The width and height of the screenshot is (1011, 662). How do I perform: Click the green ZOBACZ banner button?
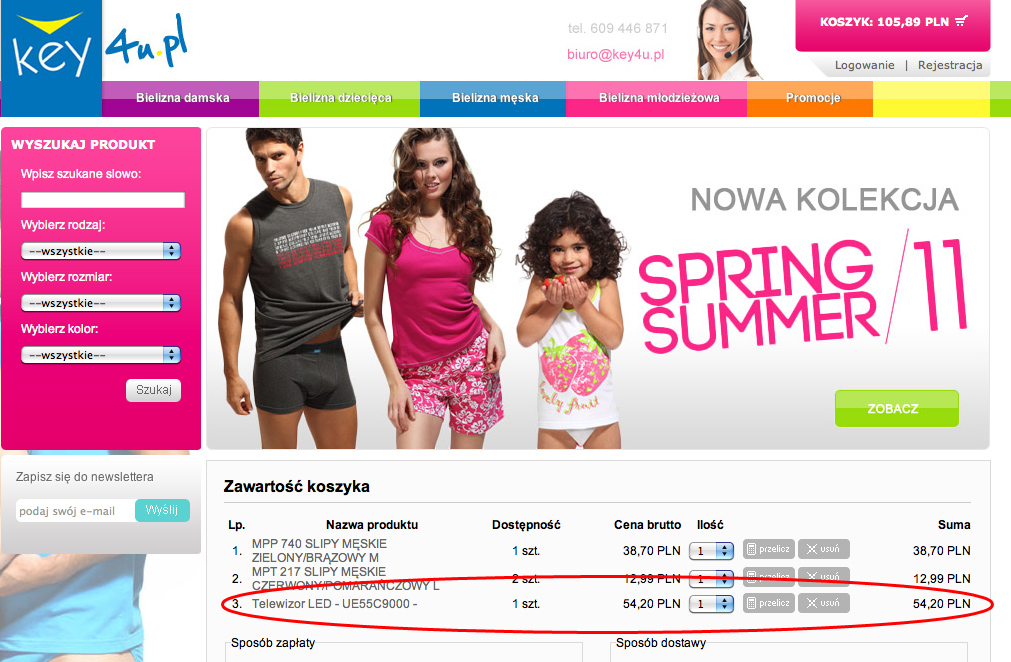click(896, 408)
